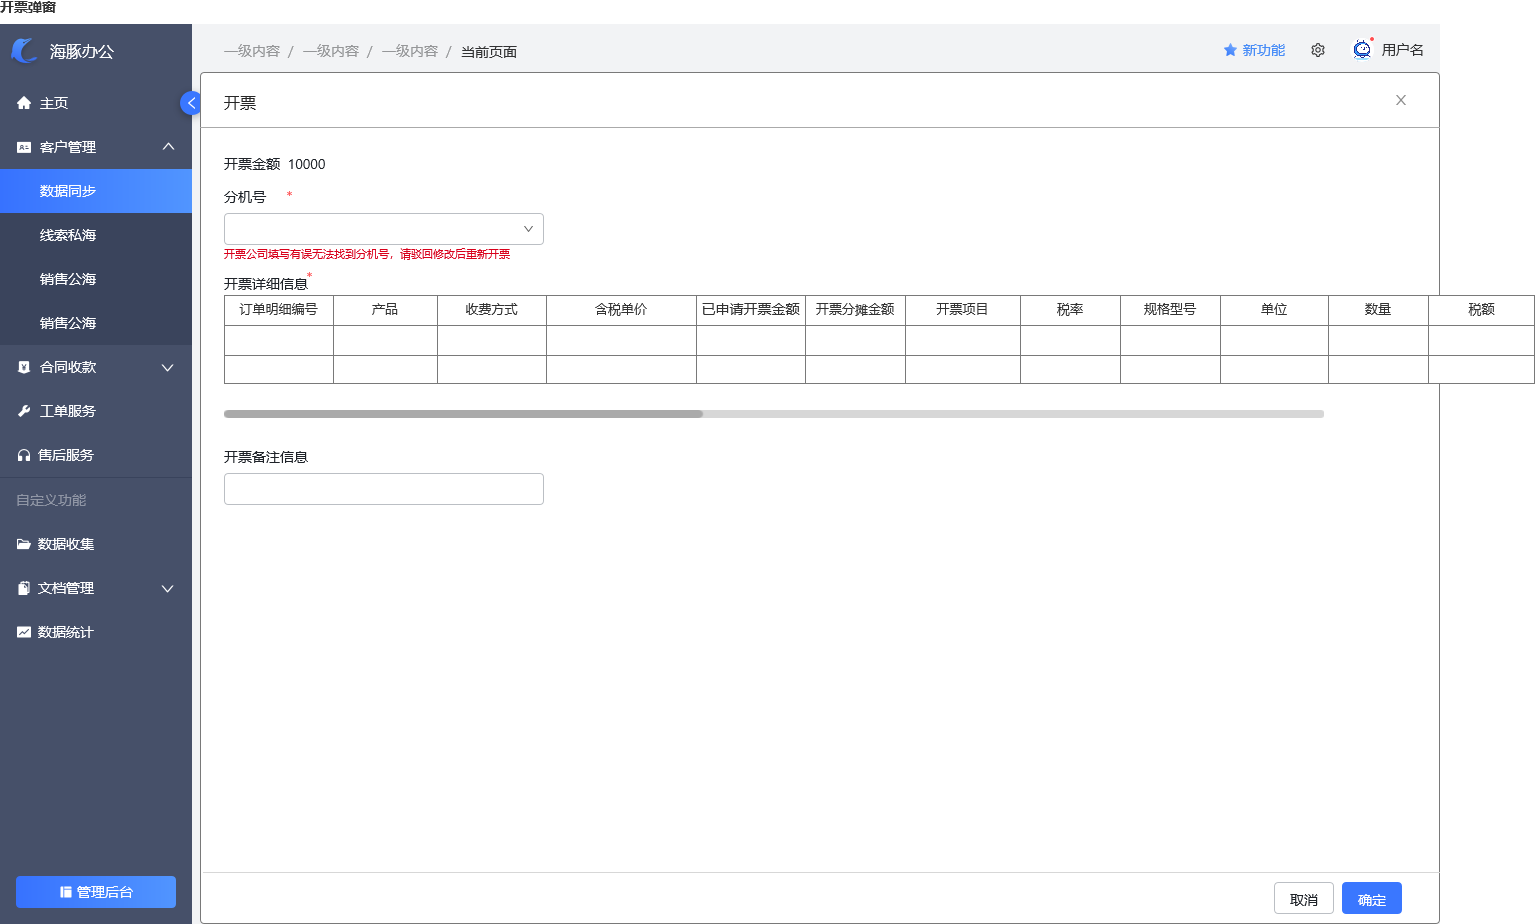The image size is (1535, 924).
Task: Click the 税额 column header
Action: tap(1481, 310)
